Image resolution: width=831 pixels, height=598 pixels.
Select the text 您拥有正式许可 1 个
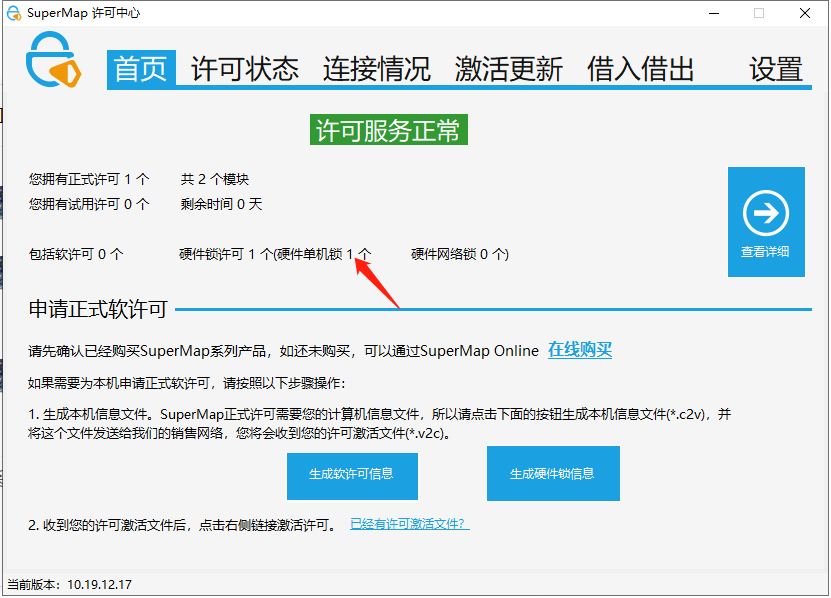[89, 179]
